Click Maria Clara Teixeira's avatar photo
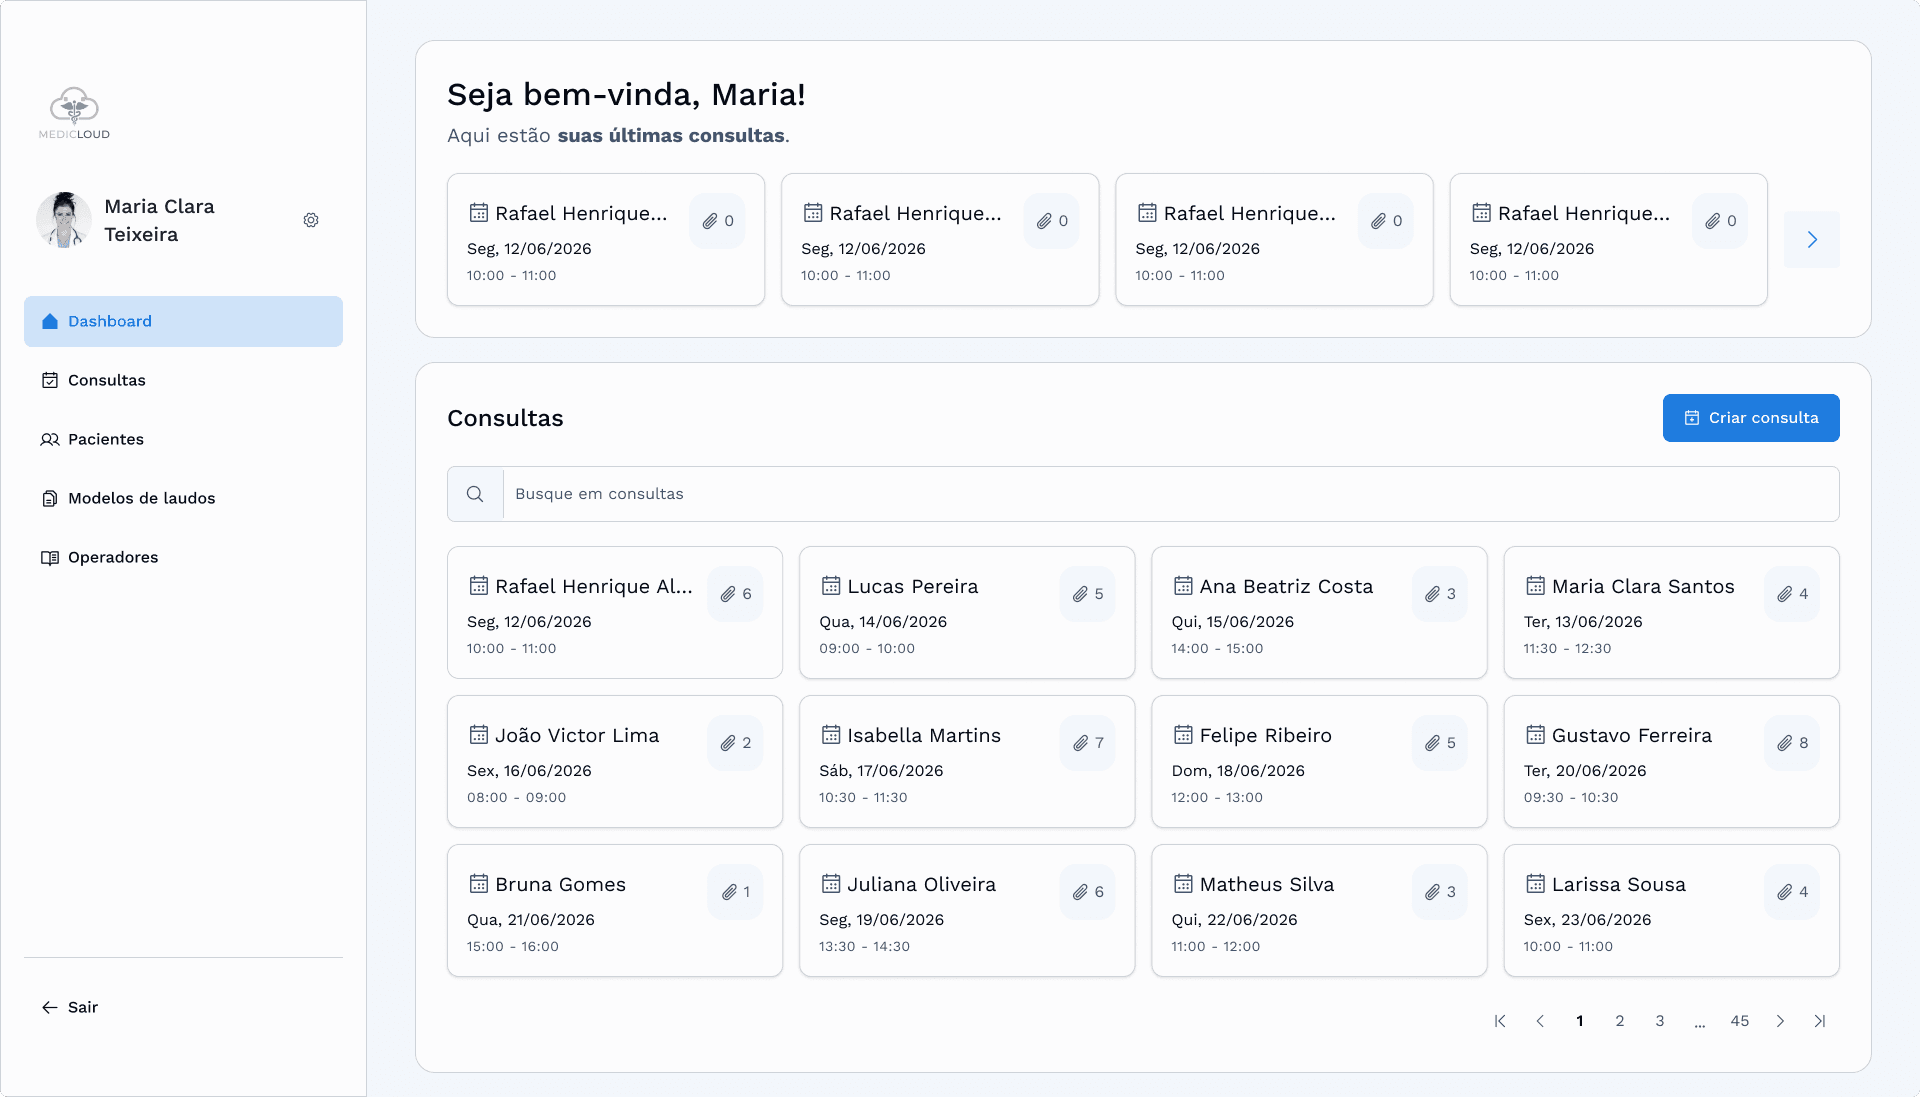Viewport: 1920px width, 1097px height. (x=64, y=220)
